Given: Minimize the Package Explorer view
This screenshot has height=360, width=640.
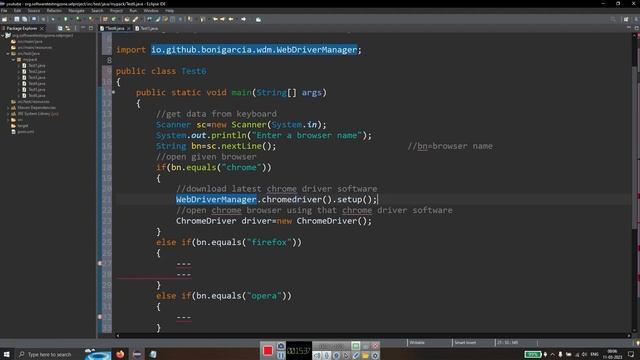Looking at the screenshot, I should [83, 28].
